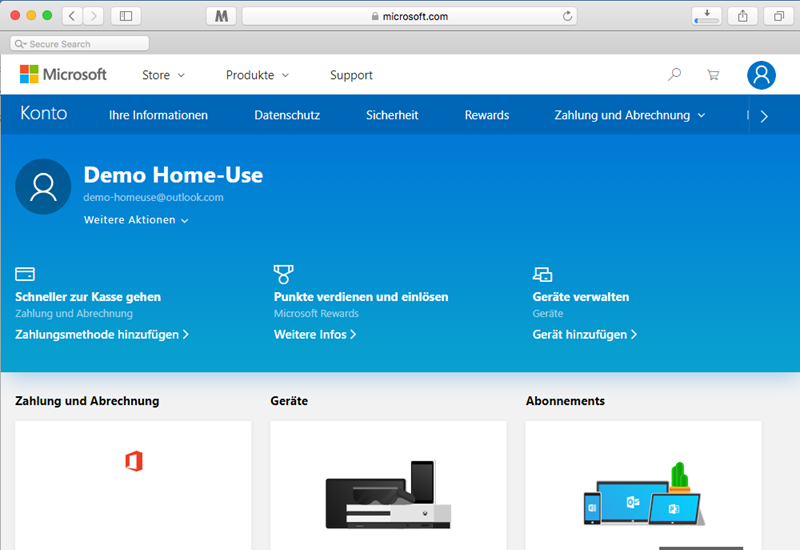800x550 pixels.
Task: Click Geräte verwalten heading
Action: (x=581, y=297)
